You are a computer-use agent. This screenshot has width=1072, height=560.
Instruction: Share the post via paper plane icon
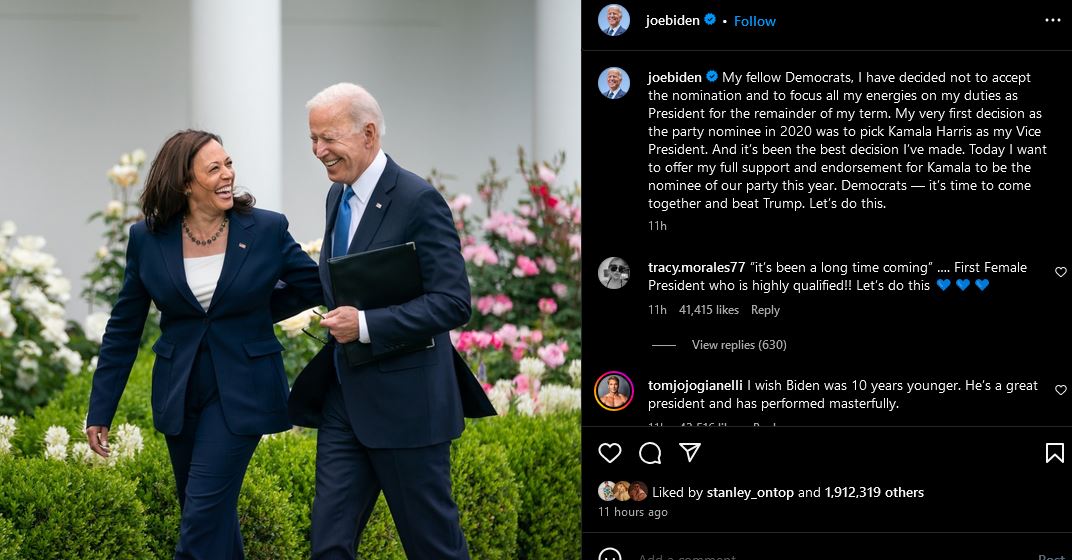point(690,452)
